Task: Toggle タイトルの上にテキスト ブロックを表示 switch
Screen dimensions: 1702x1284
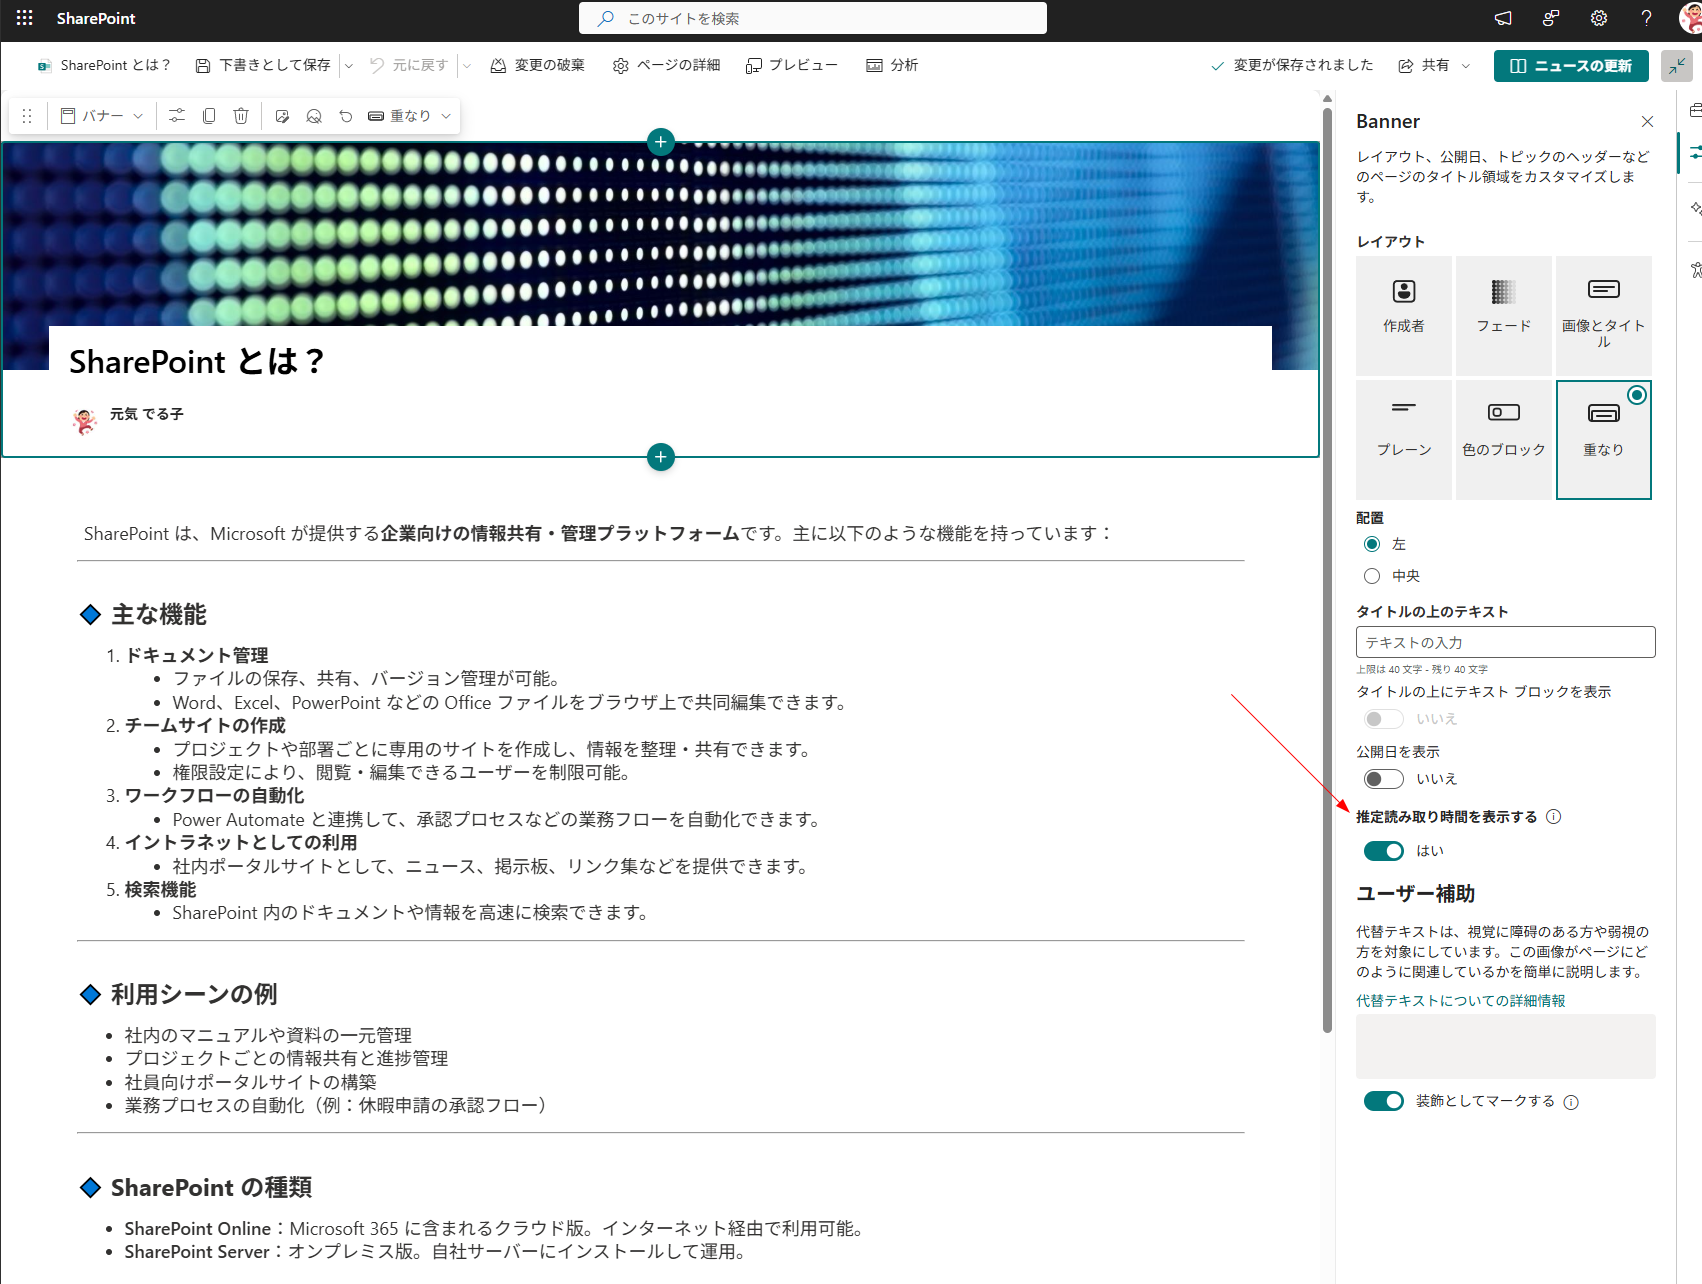Action: tap(1384, 719)
